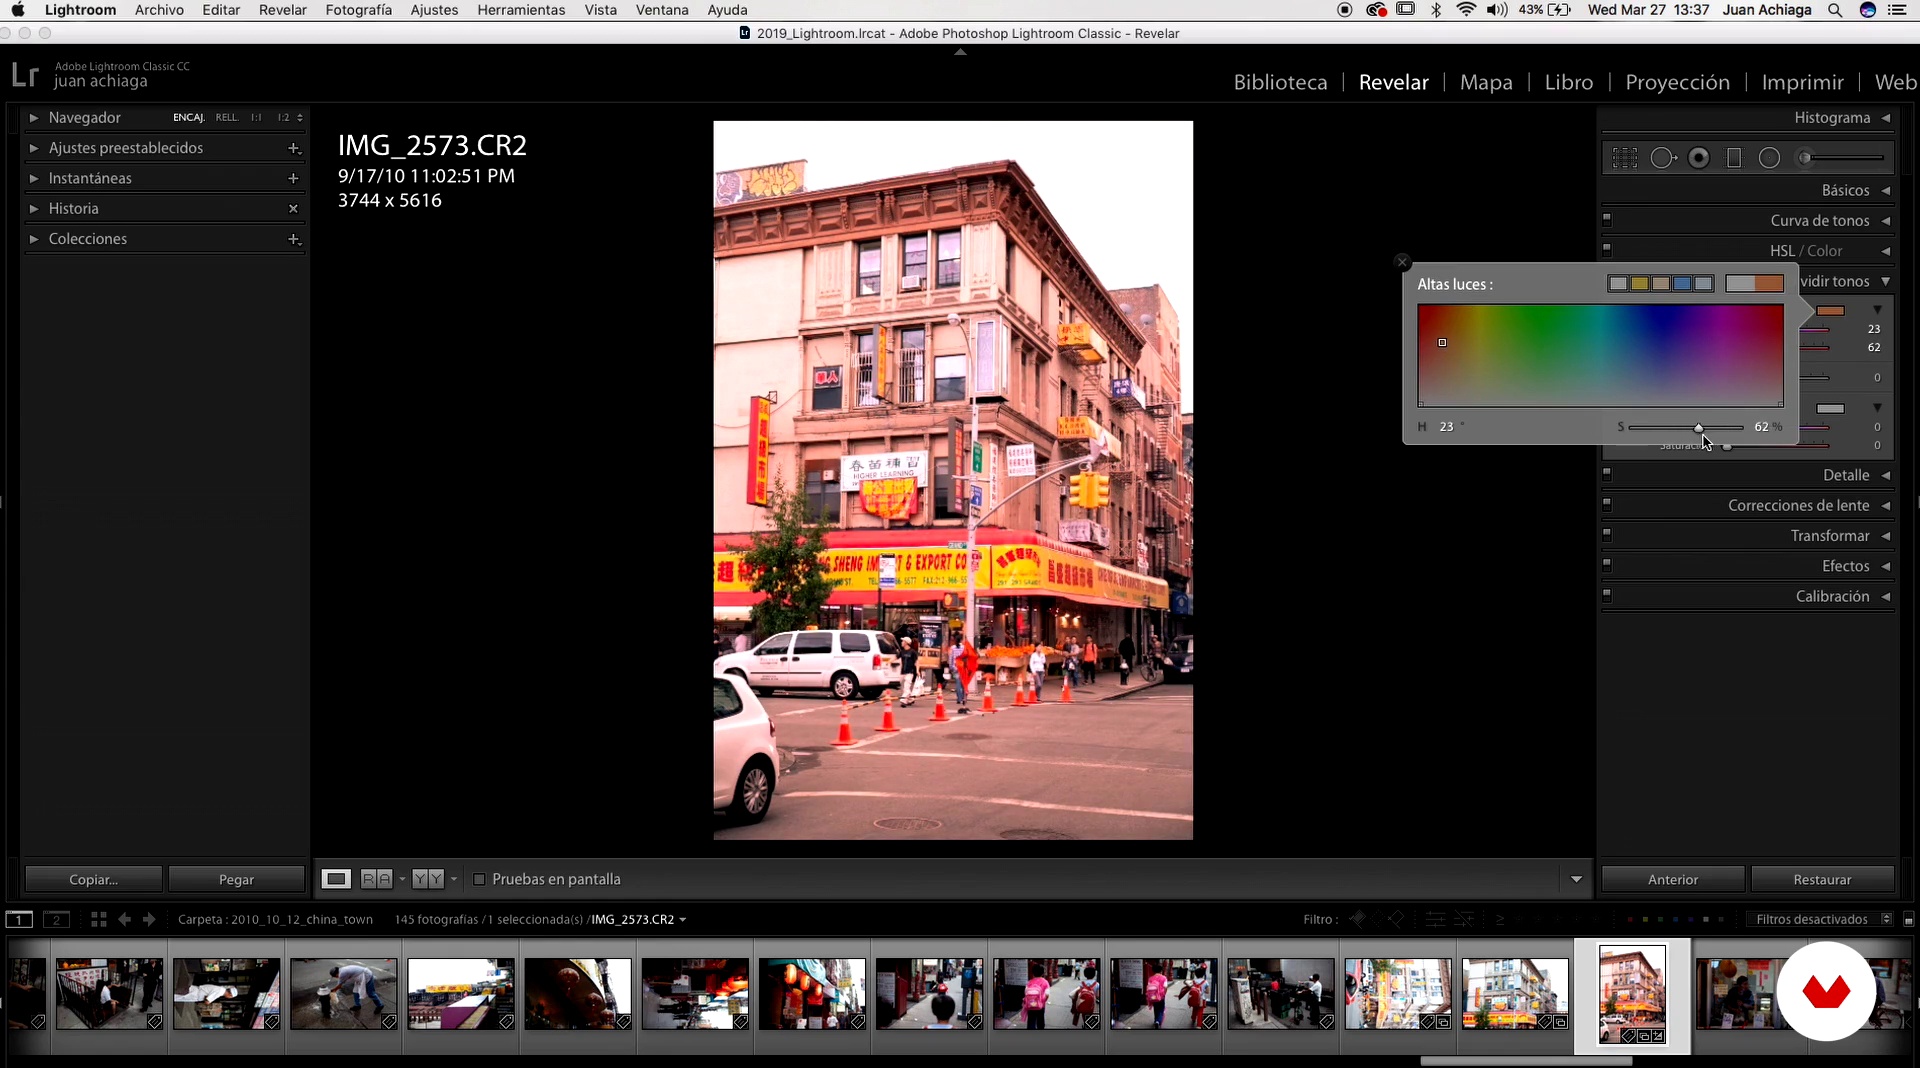1920x1068 pixels.
Task: Toggle HSL / Color panel switch
Action: click(x=1607, y=248)
